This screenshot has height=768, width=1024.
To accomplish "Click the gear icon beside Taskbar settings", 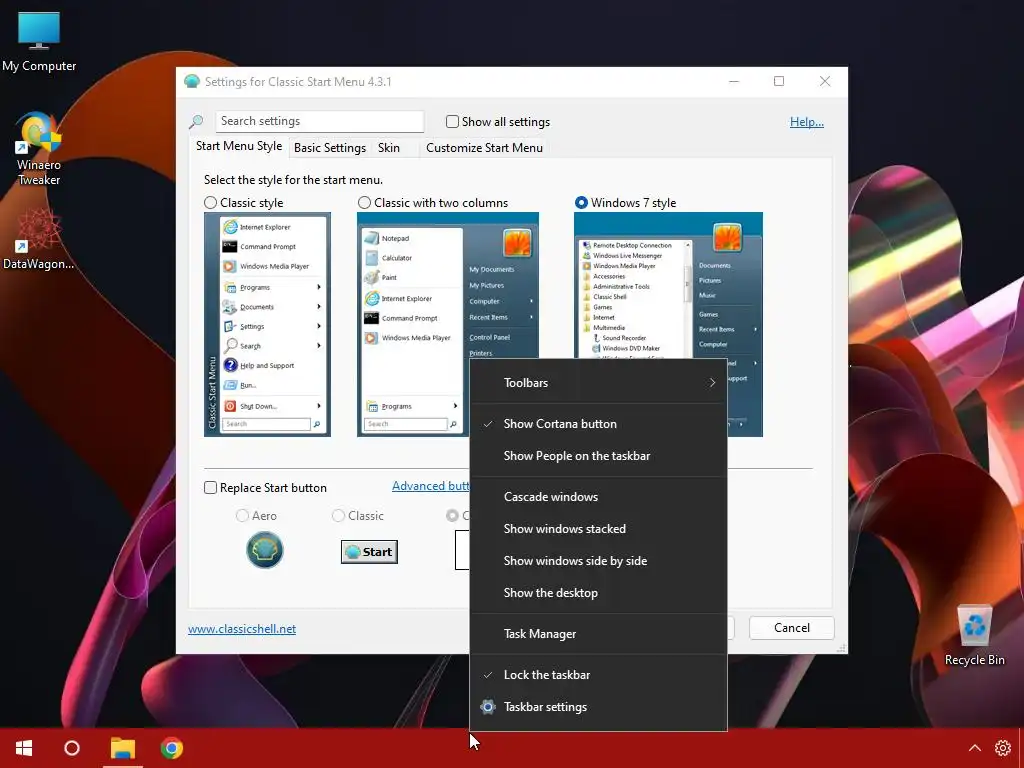I will pos(488,707).
